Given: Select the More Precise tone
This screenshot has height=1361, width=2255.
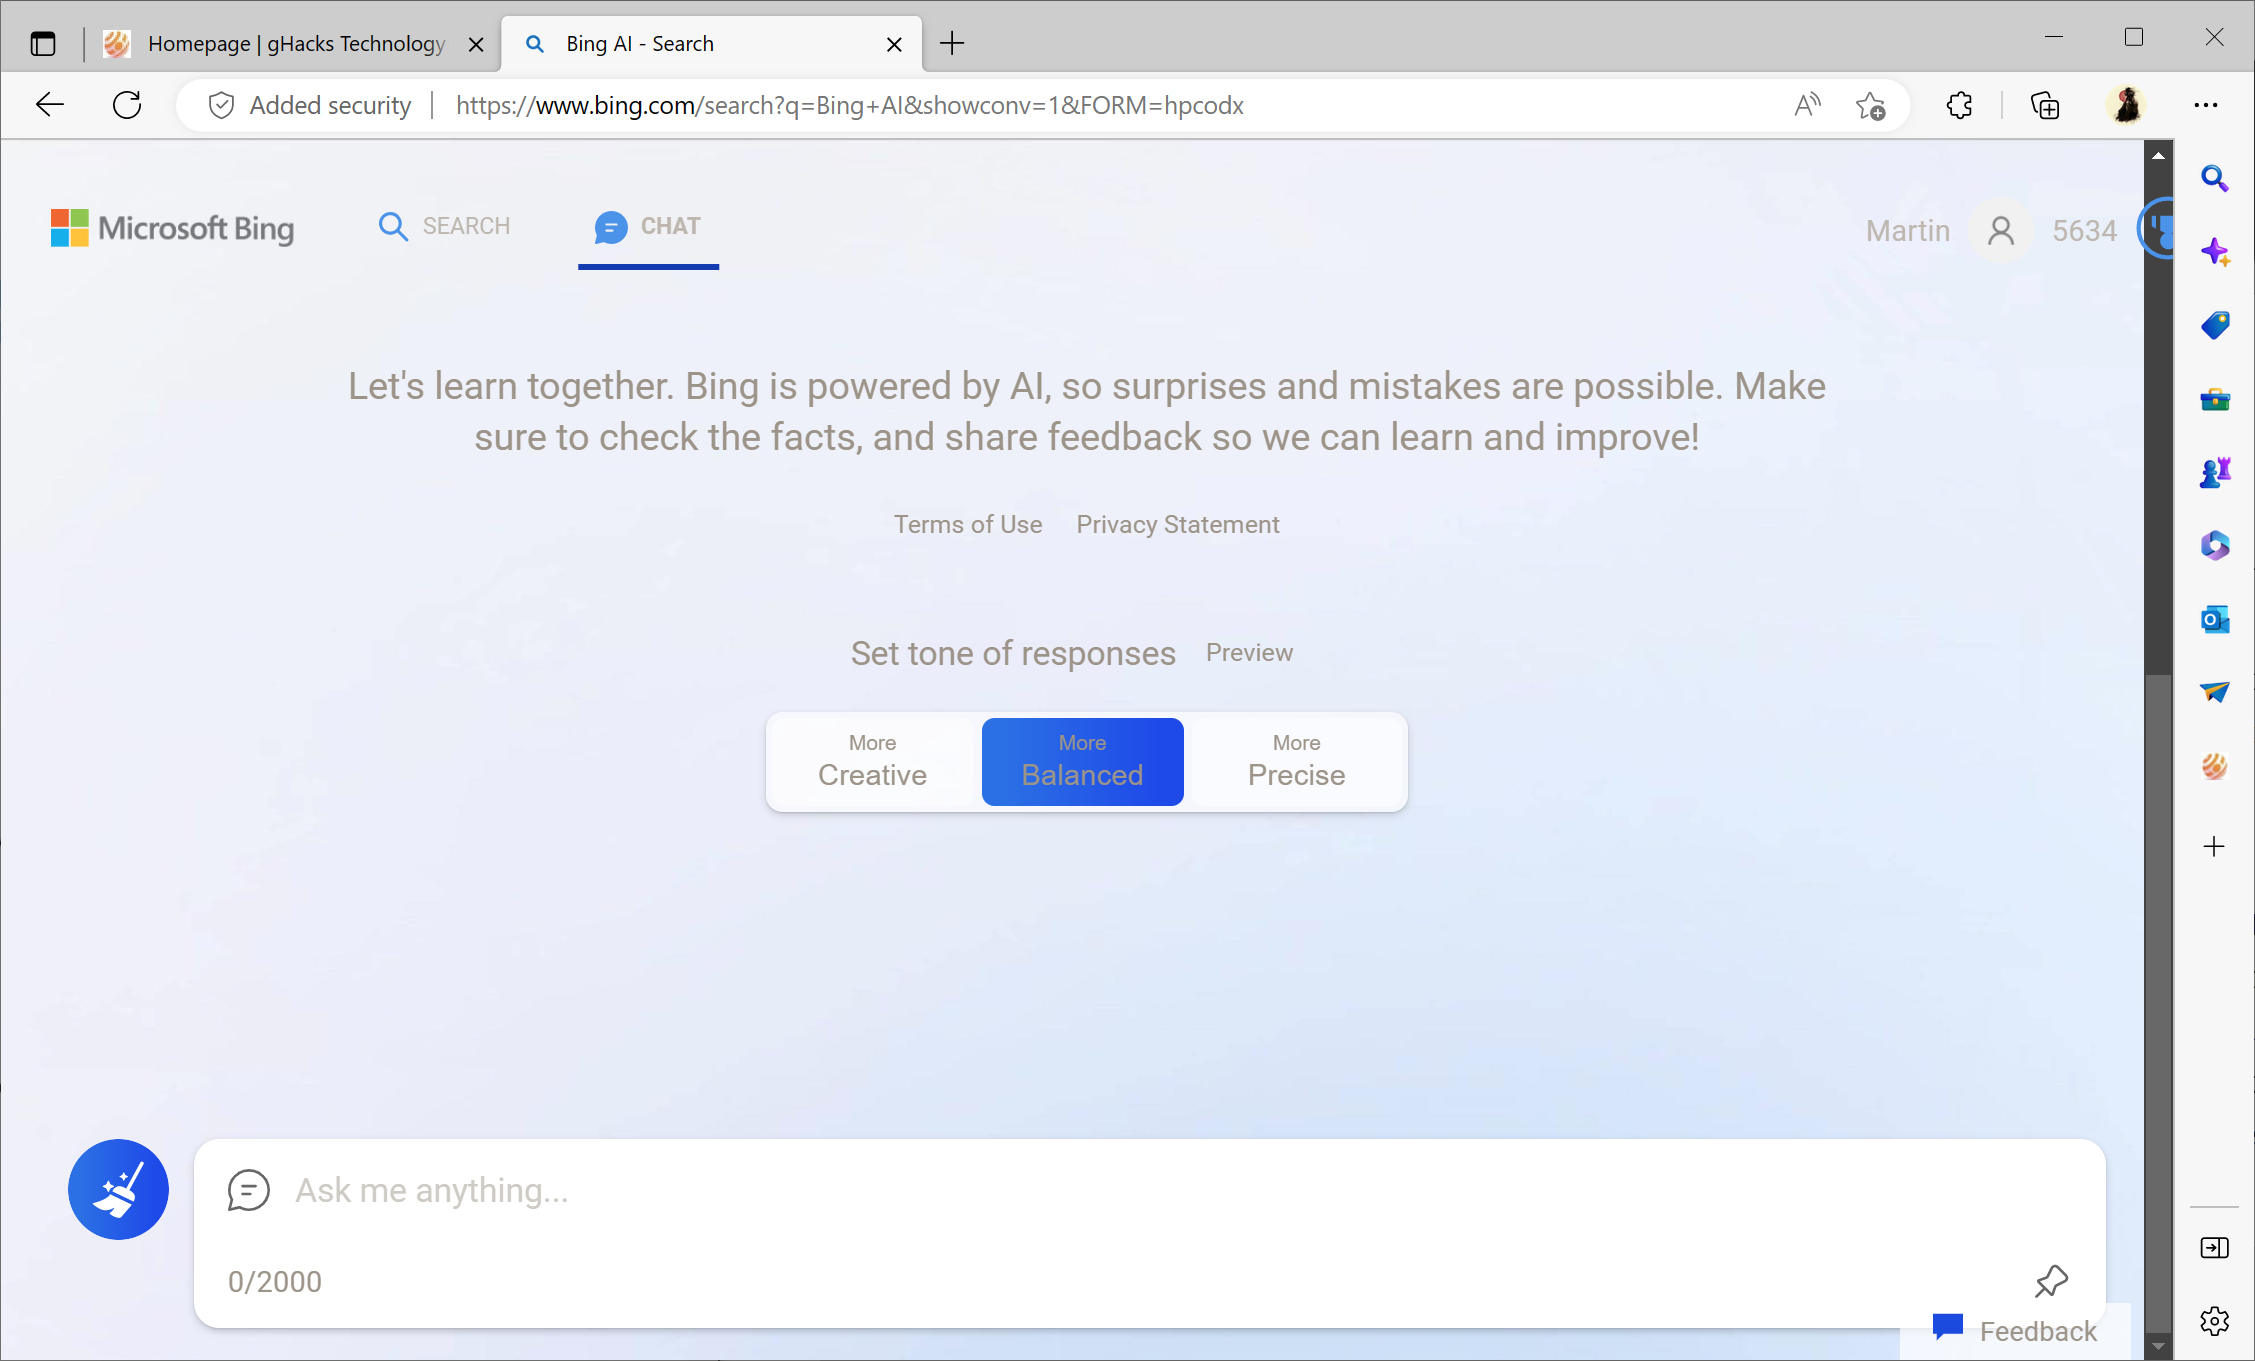Looking at the screenshot, I should [x=1297, y=762].
